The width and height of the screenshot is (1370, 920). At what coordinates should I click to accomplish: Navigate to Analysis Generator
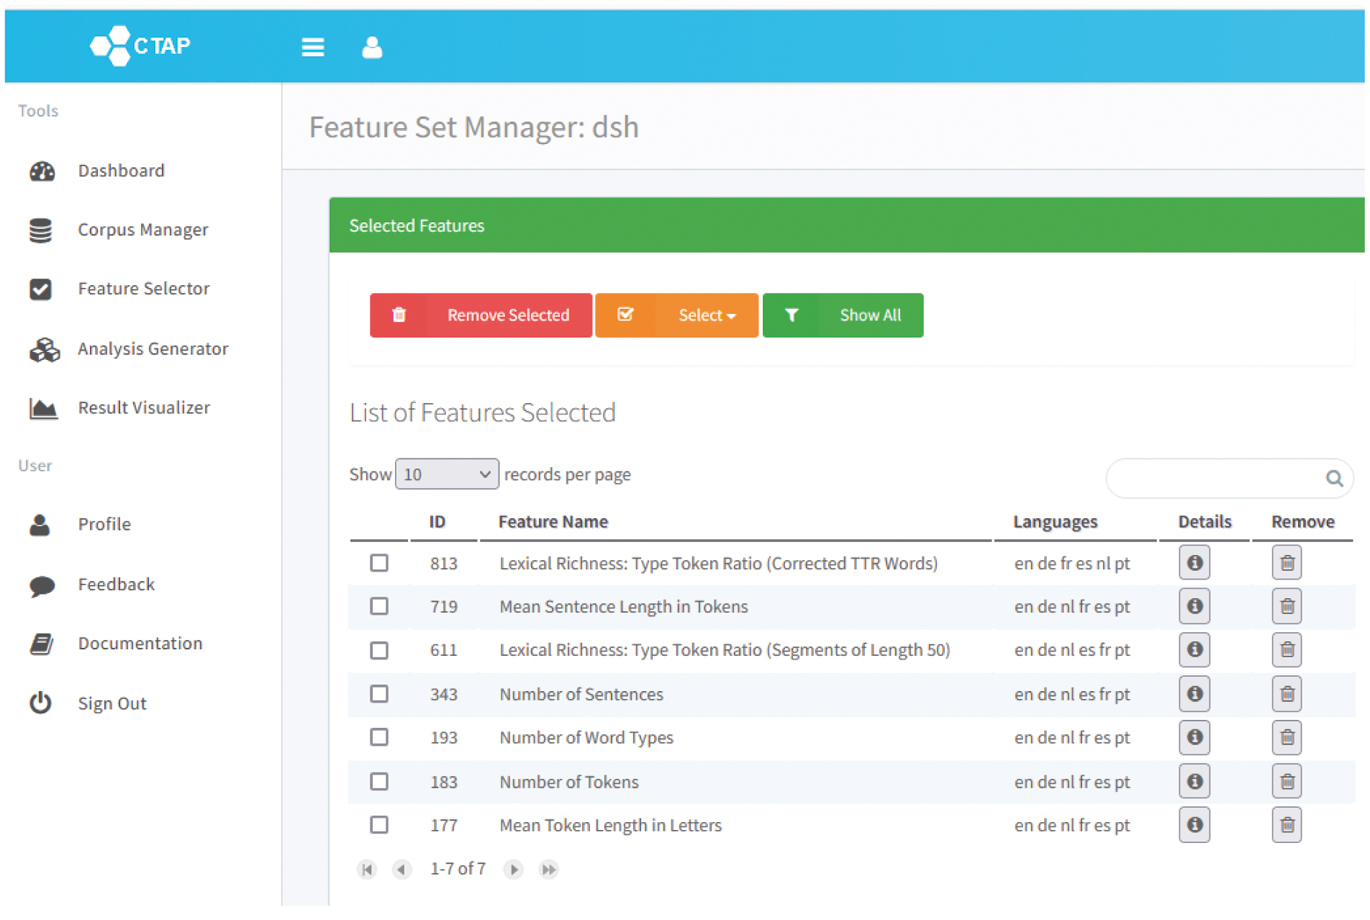(x=153, y=349)
